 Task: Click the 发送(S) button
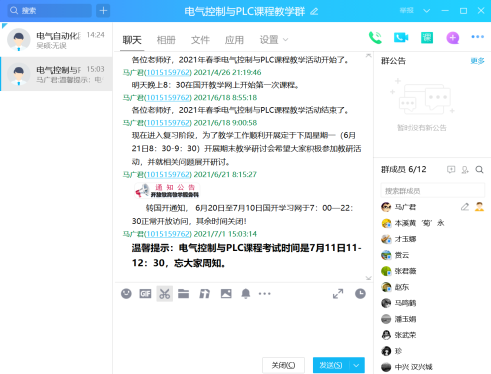click(331, 365)
